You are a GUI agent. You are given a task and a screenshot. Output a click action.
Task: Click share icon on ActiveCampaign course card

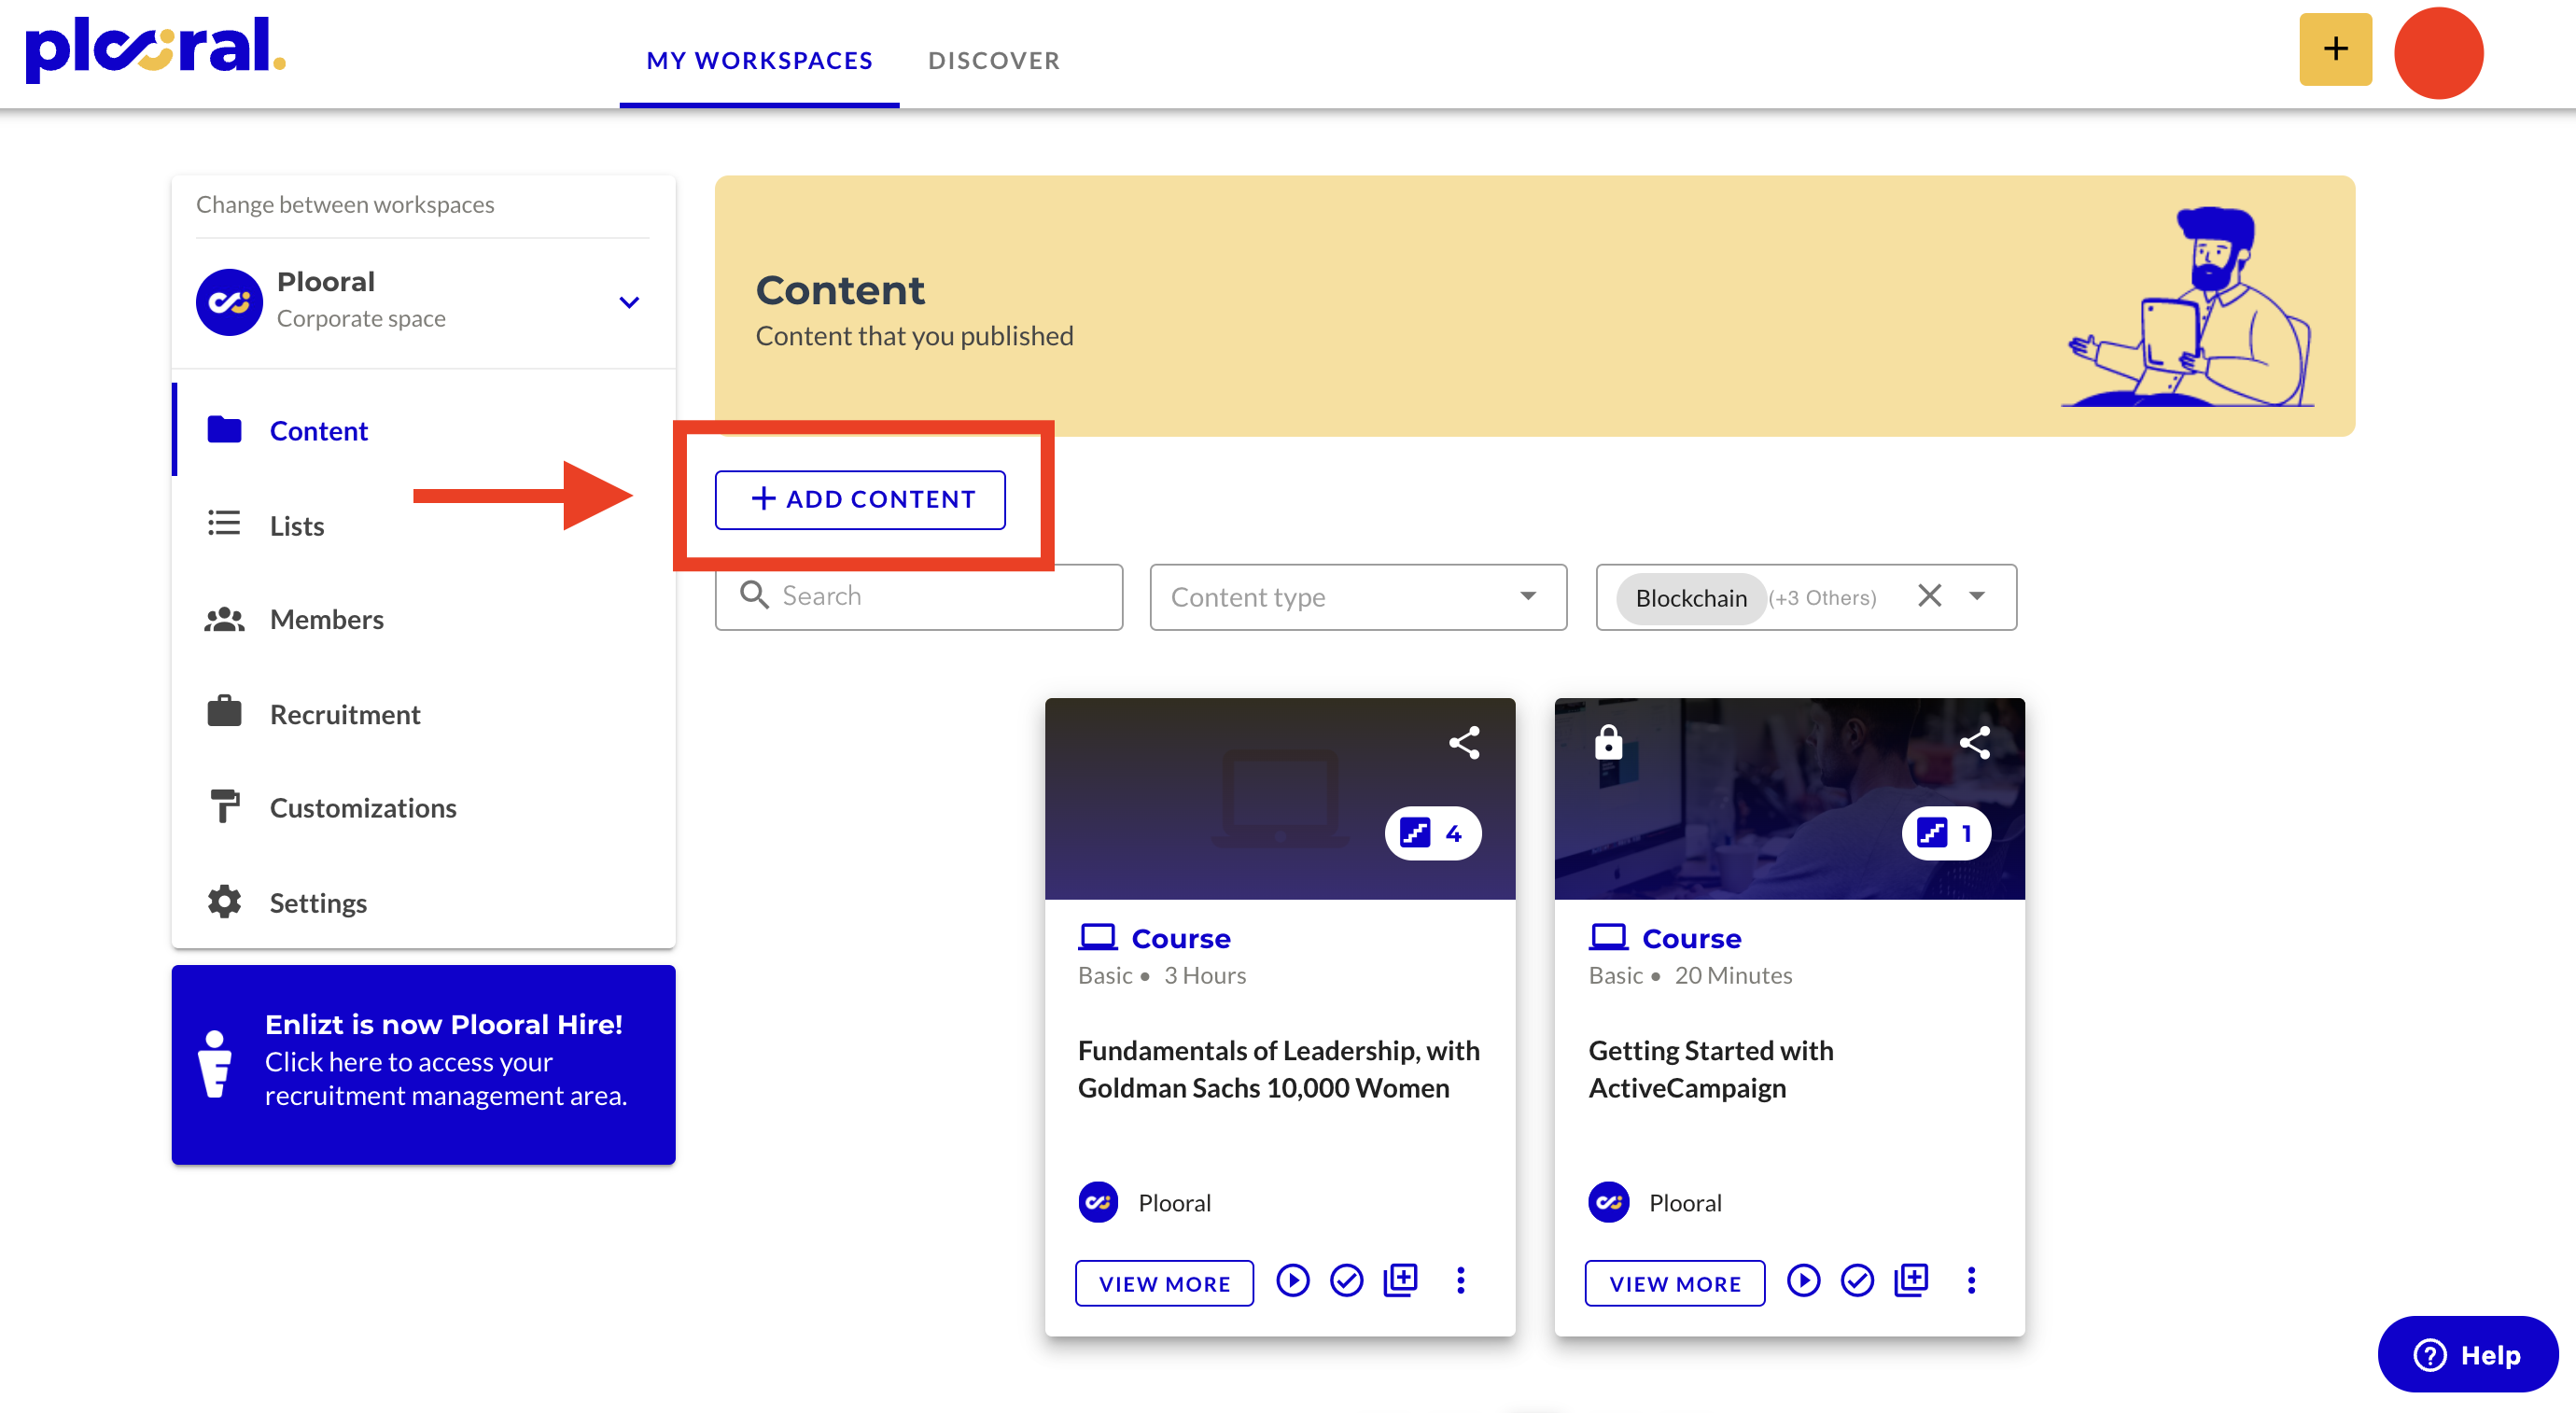coord(1974,742)
